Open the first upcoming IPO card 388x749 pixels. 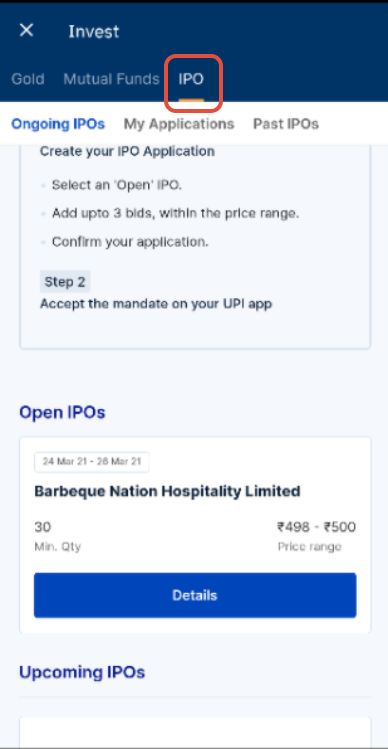(195, 732)
